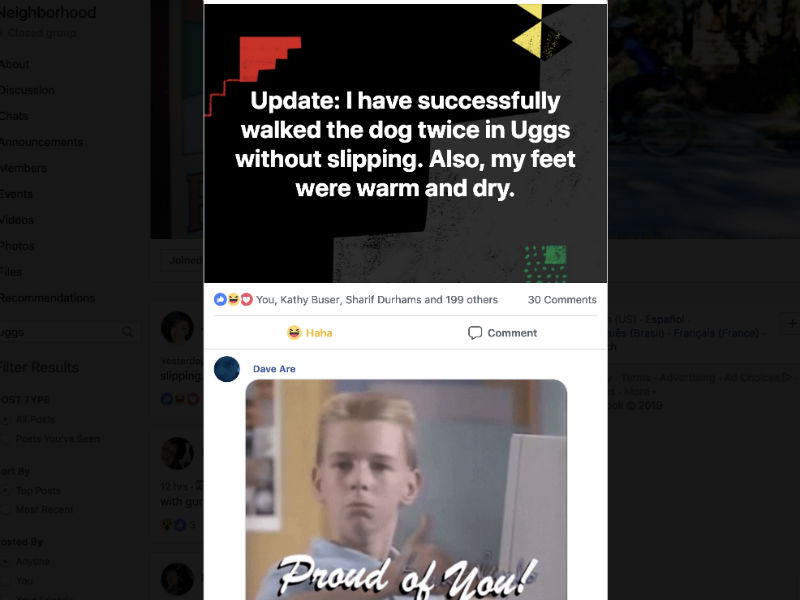Open Dave Are's profile picture
This screenshot has width=800, height=600.
point(227,369)
